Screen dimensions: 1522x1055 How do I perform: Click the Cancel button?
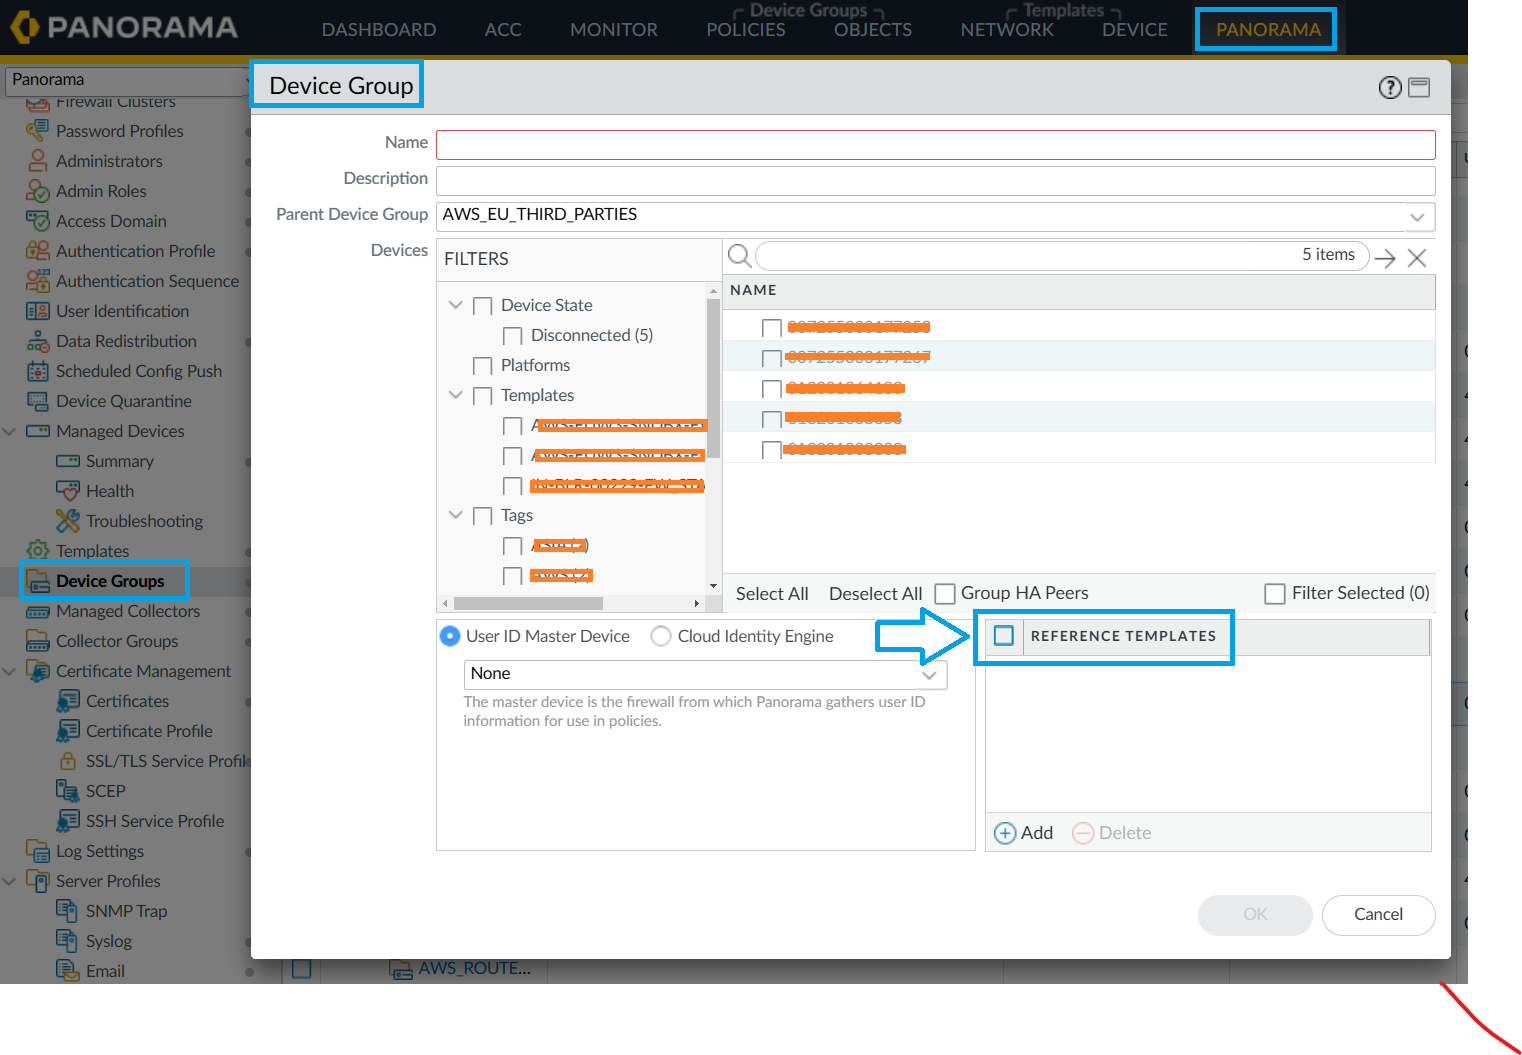point(1378,915)
